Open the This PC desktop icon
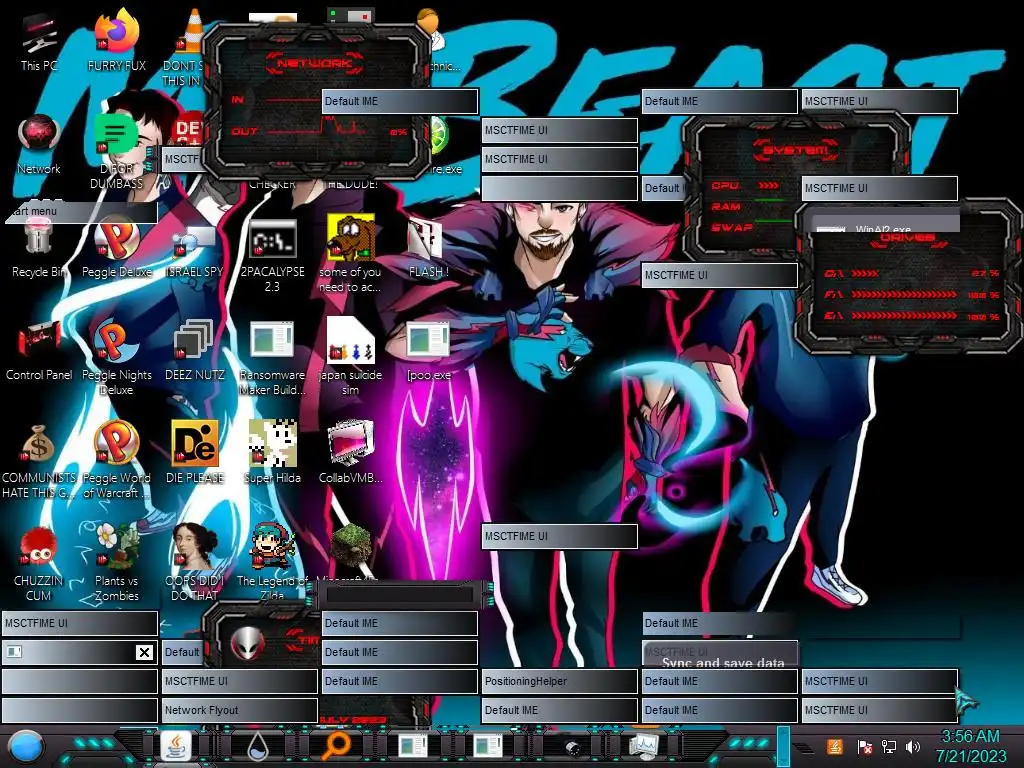 [39, 42]
